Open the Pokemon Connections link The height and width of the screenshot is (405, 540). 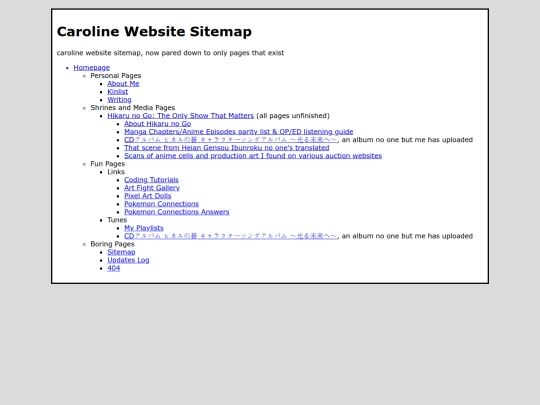click(162, 204)
